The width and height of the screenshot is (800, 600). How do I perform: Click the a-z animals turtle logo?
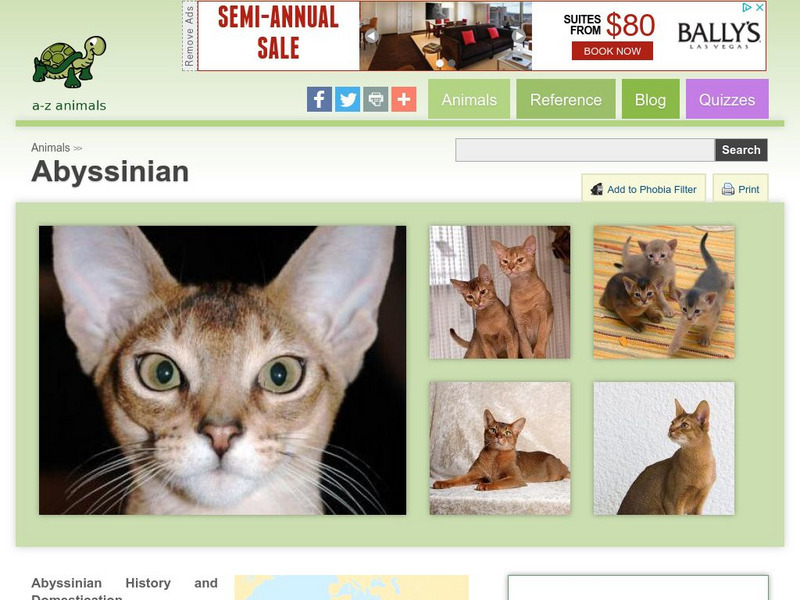[x=69, y=73]
